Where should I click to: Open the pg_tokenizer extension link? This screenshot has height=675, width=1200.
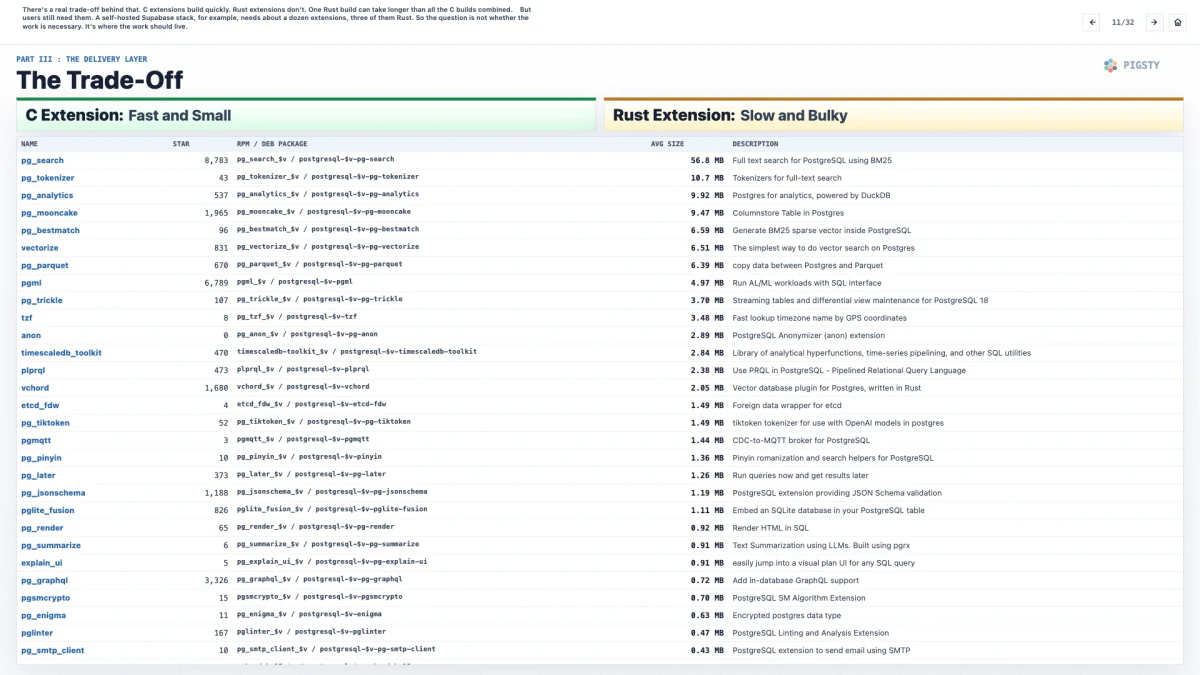coord(47,178)
